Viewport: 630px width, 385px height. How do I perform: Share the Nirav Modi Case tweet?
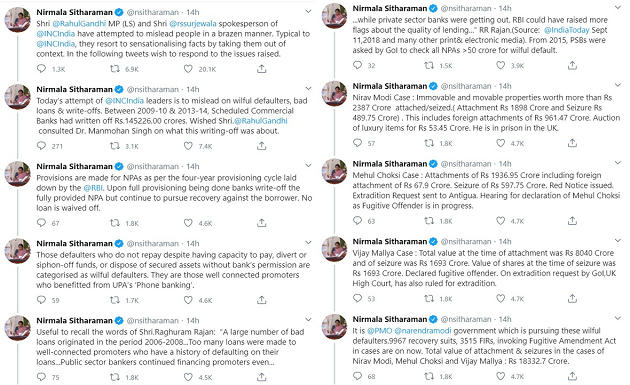pyautogui.click(x=572, y=143)
